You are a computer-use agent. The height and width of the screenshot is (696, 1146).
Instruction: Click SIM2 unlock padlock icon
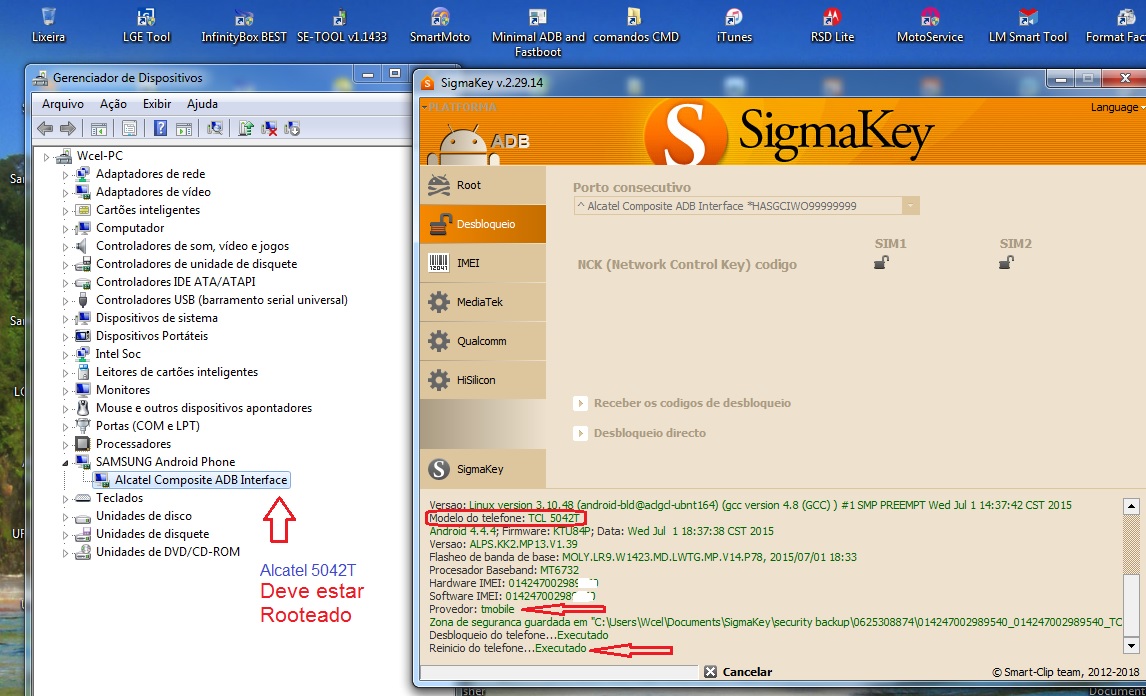[1006, 262]
